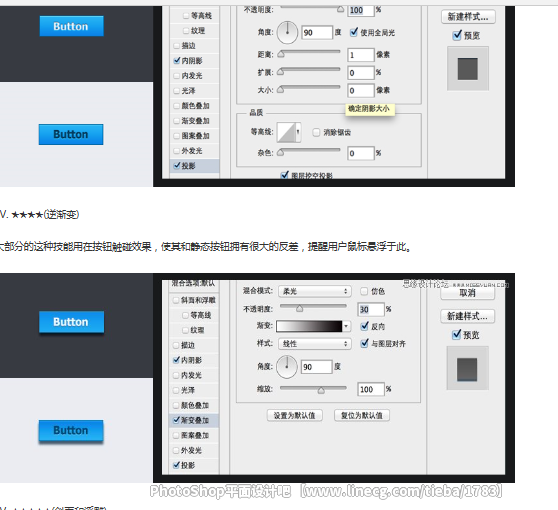Enable 内发光 in drop shadow dialog list
Viewport: 558px width, 510px height.
pos(177,75)
